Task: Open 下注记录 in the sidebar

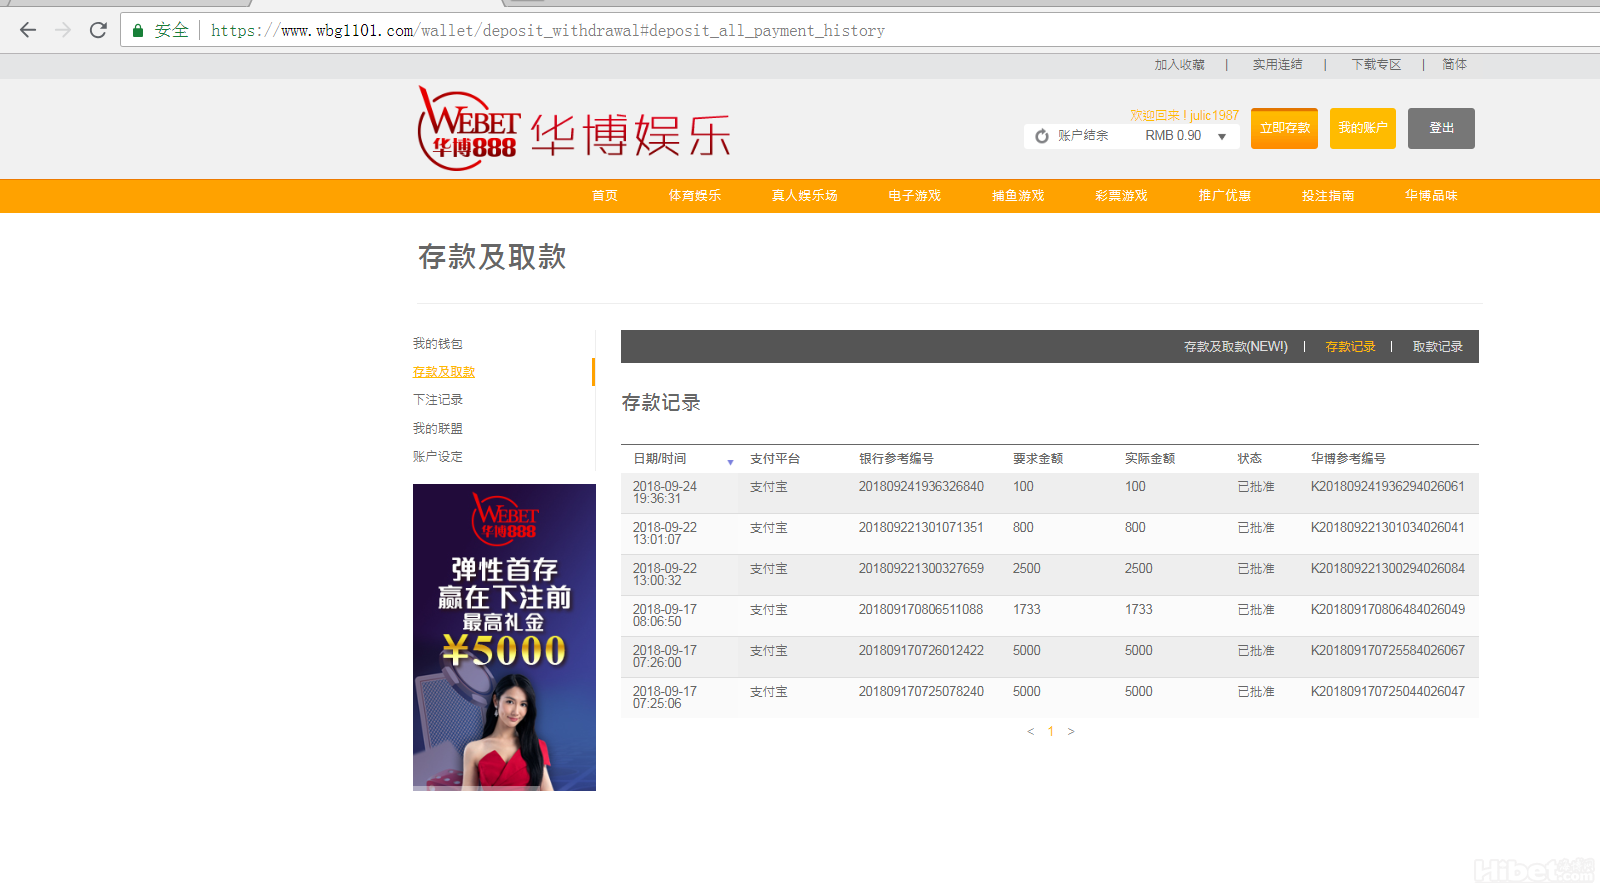Action: [x=438, y=400]
